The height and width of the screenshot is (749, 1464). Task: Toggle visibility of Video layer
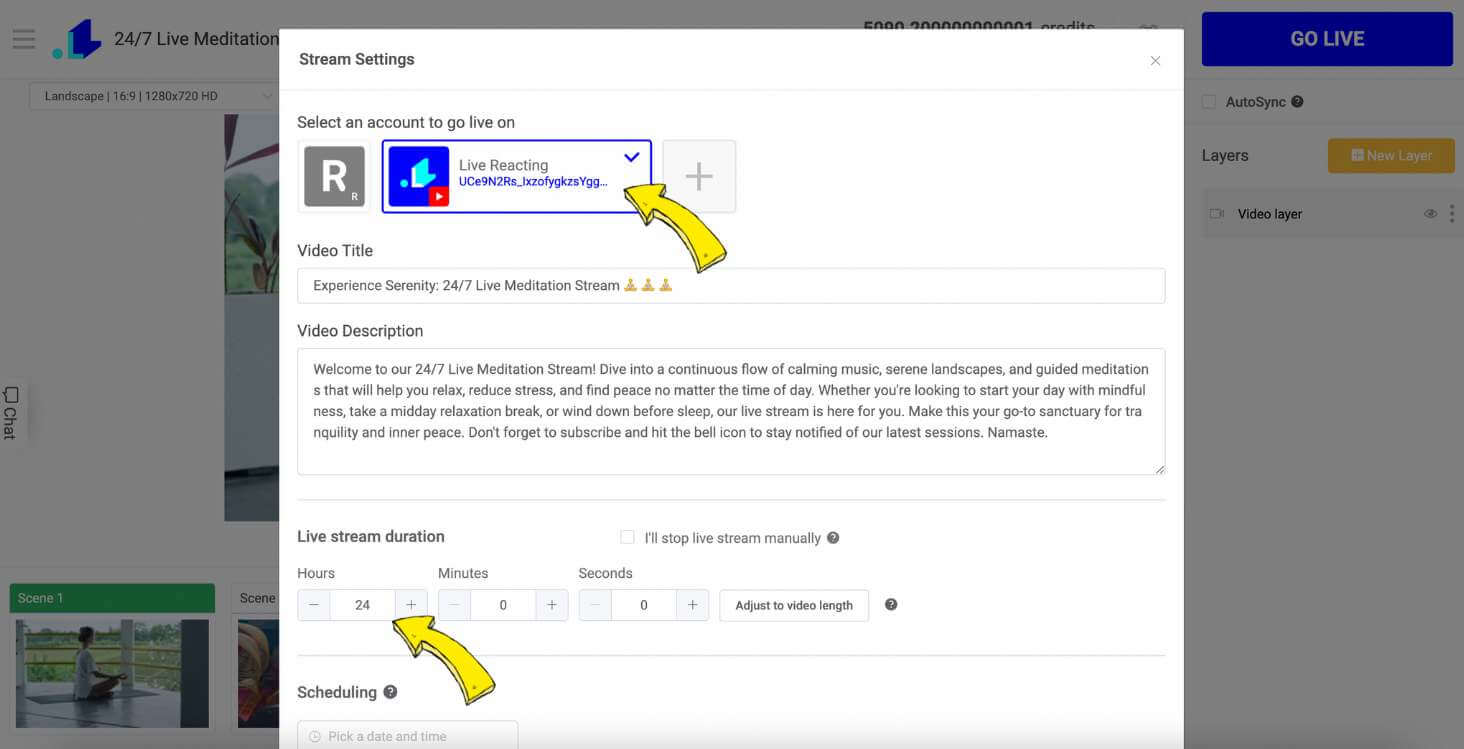tap(1430, 214)
